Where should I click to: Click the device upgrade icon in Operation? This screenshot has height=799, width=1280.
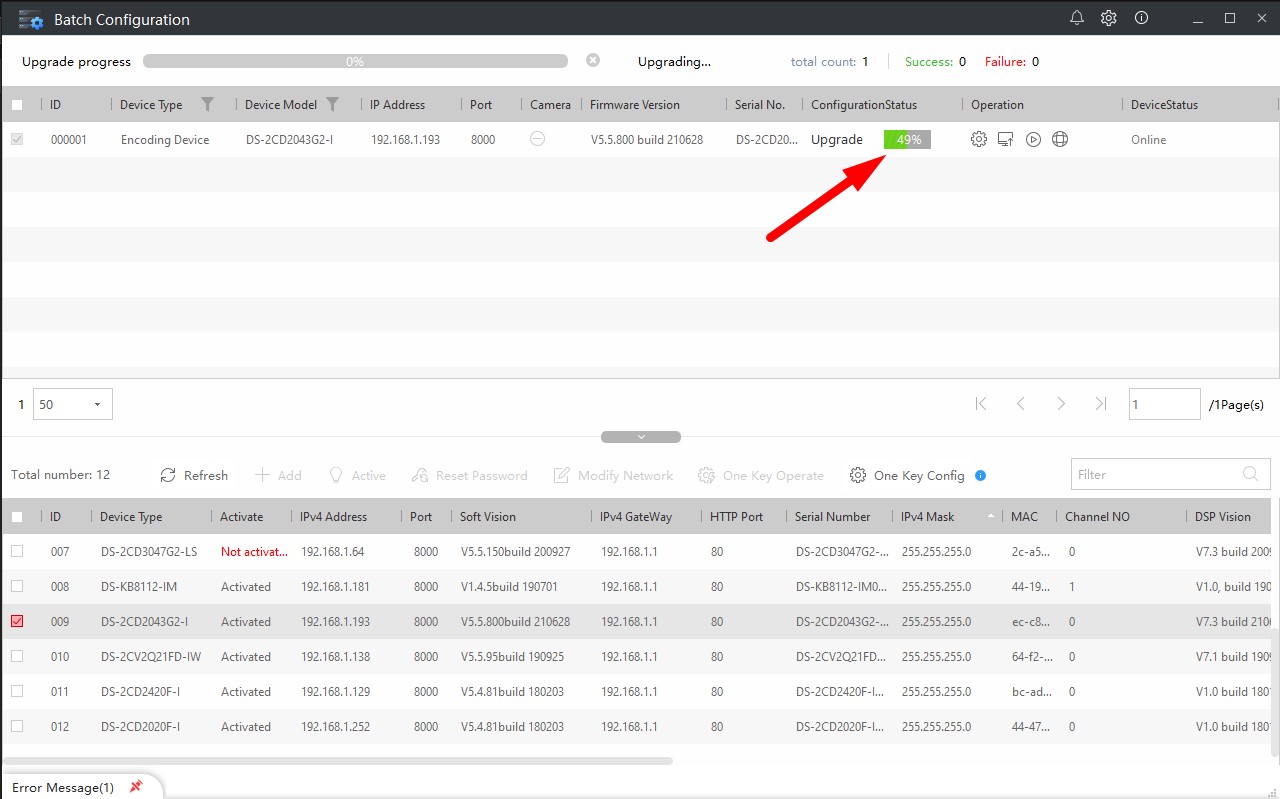tap(1006, 140)
